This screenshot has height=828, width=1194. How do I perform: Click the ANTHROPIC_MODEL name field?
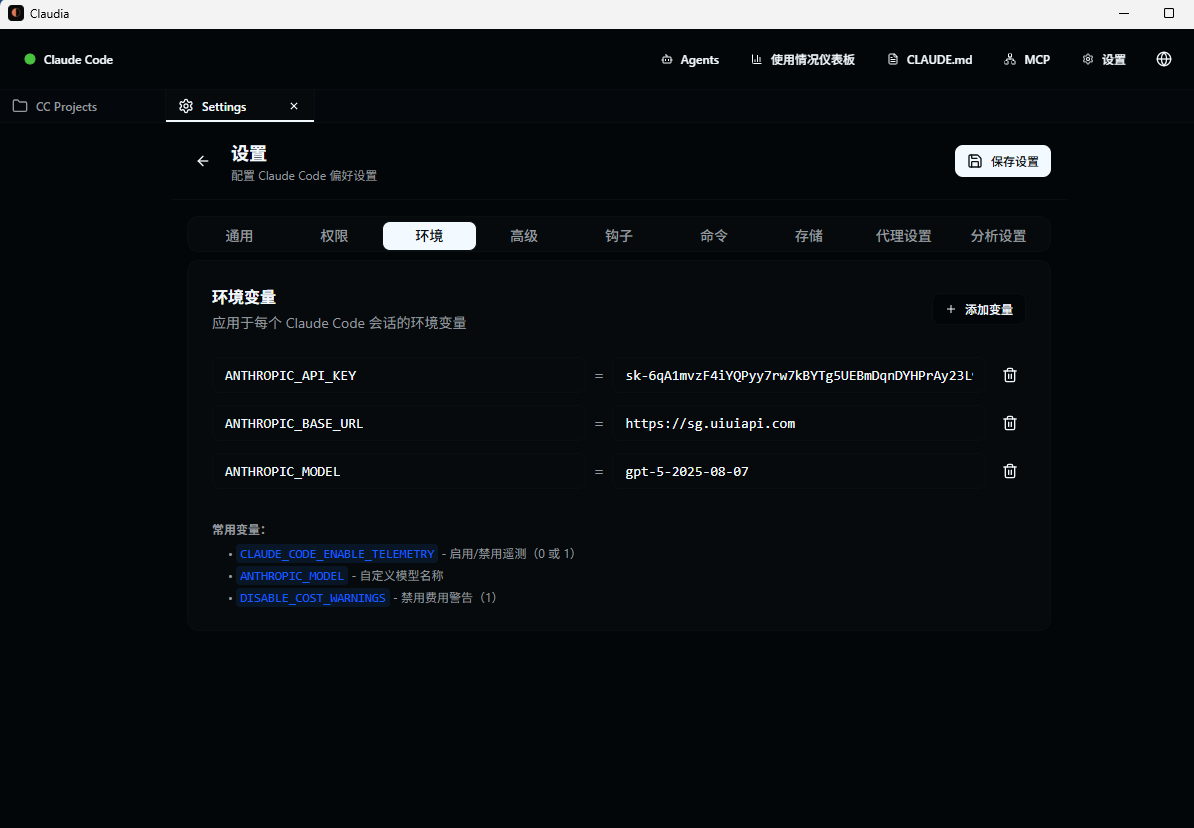[x=398, y=471]
